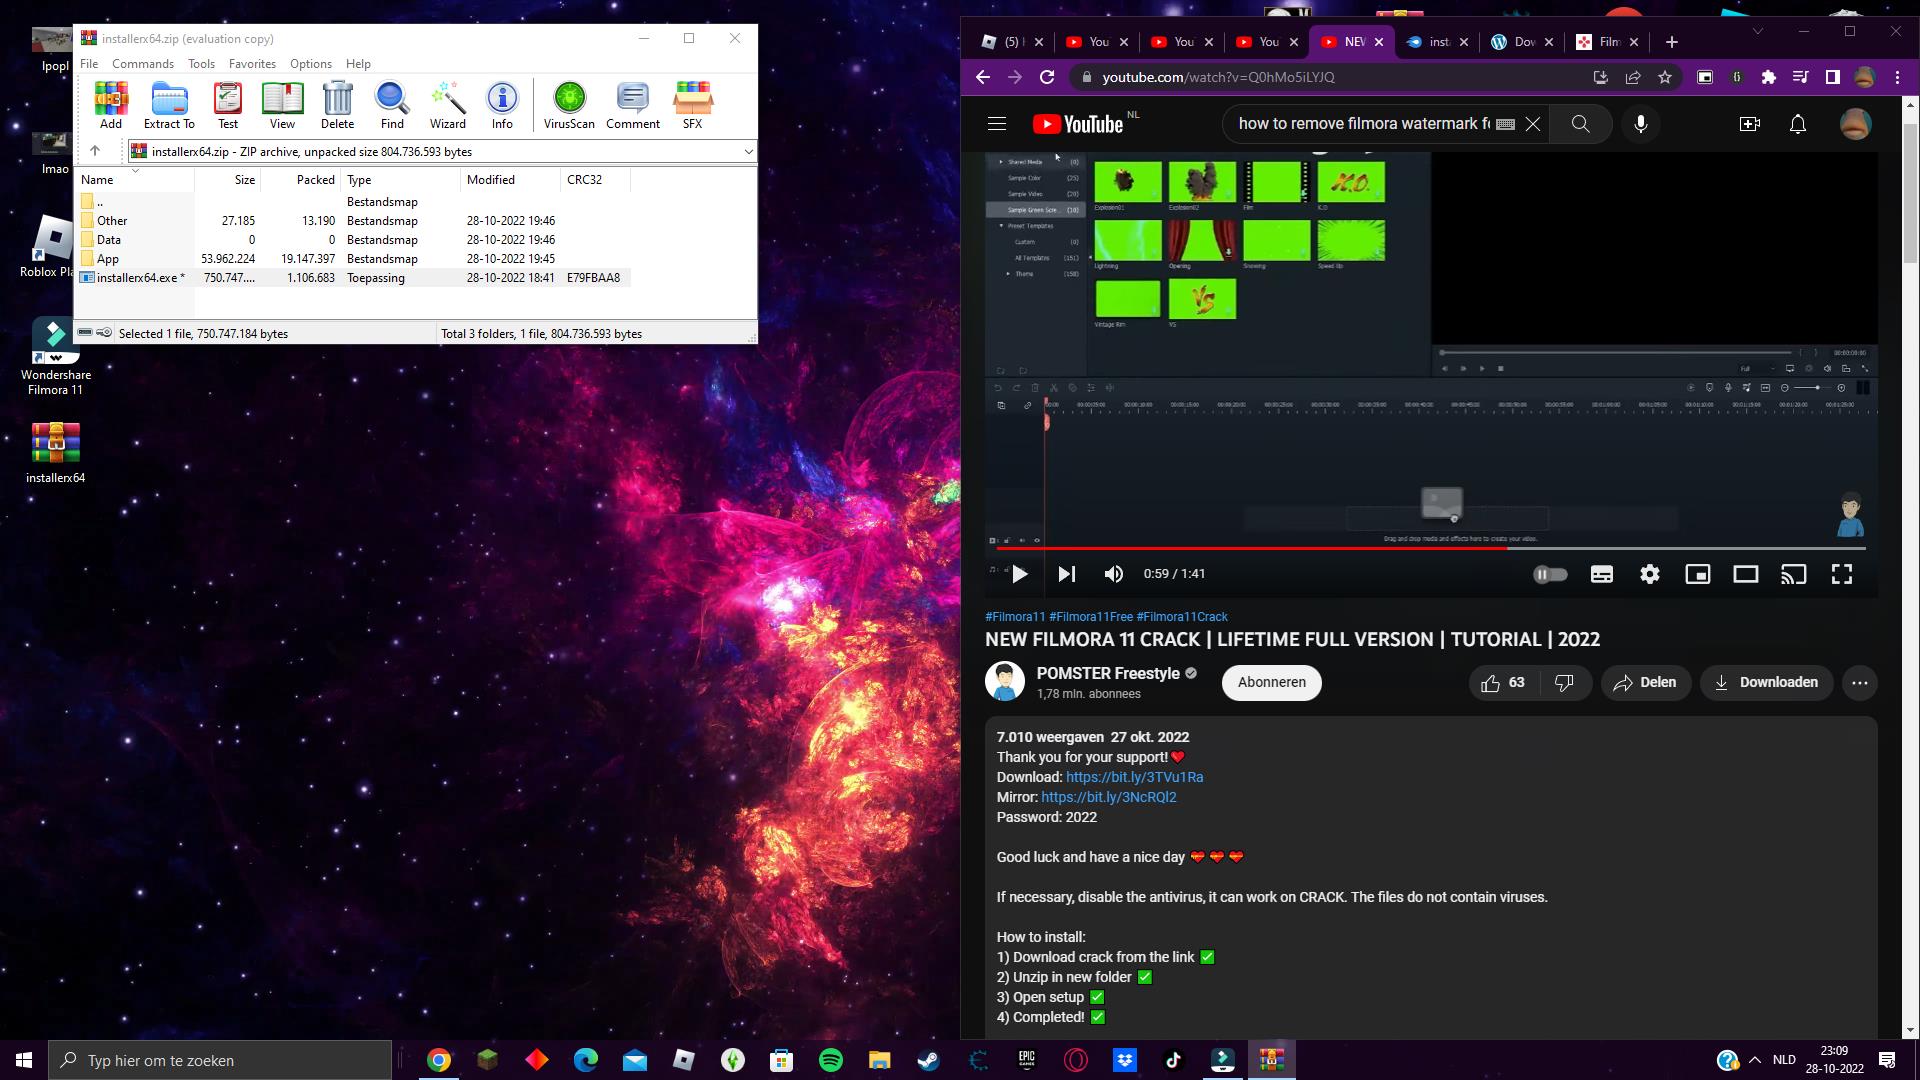Open the Favorites menu in WinRAR
This screenshot has height=1080, width=1920.
[252, 64]
